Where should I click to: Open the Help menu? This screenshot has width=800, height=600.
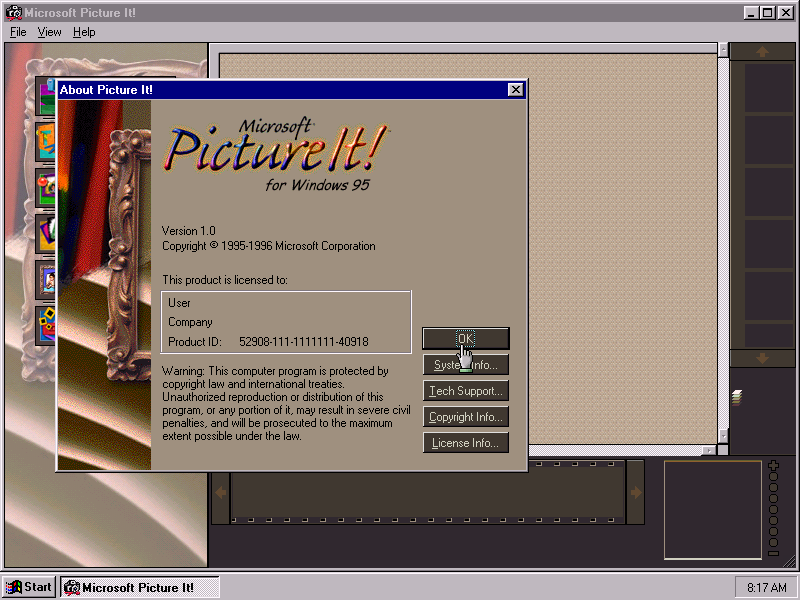click(x=84, y=32)
